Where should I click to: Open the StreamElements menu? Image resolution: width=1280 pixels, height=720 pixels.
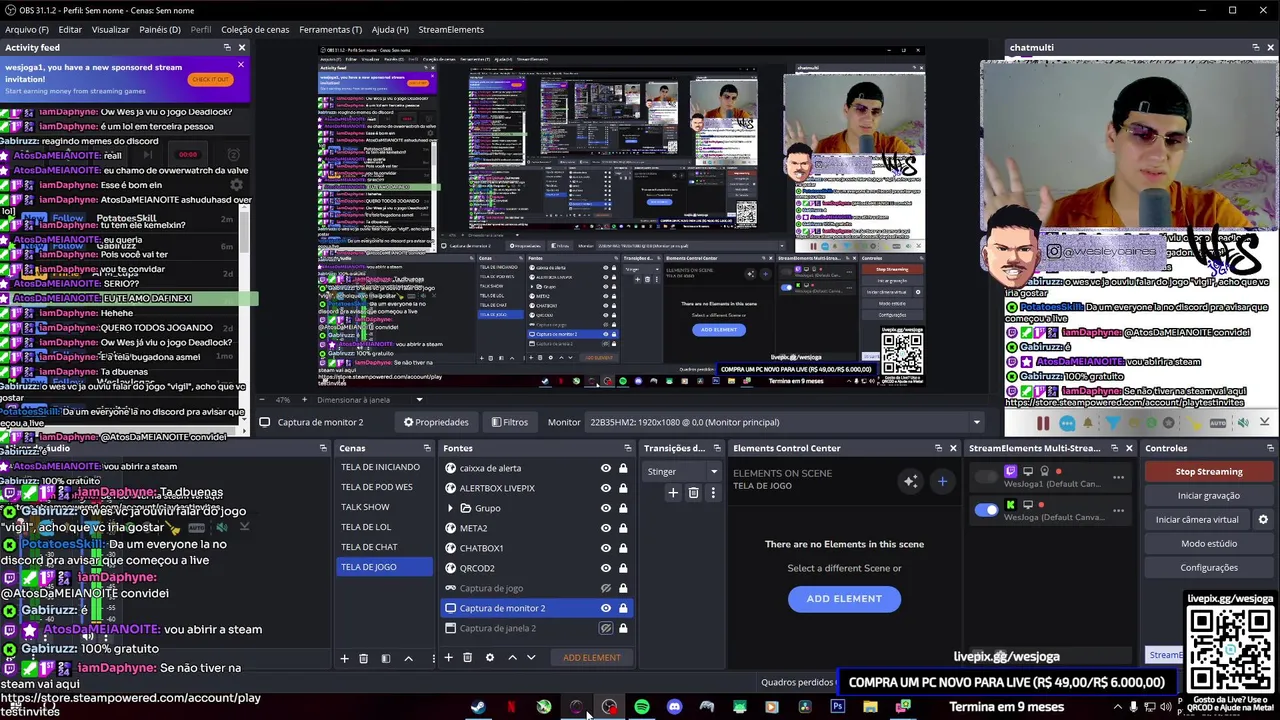pos(451,29)
